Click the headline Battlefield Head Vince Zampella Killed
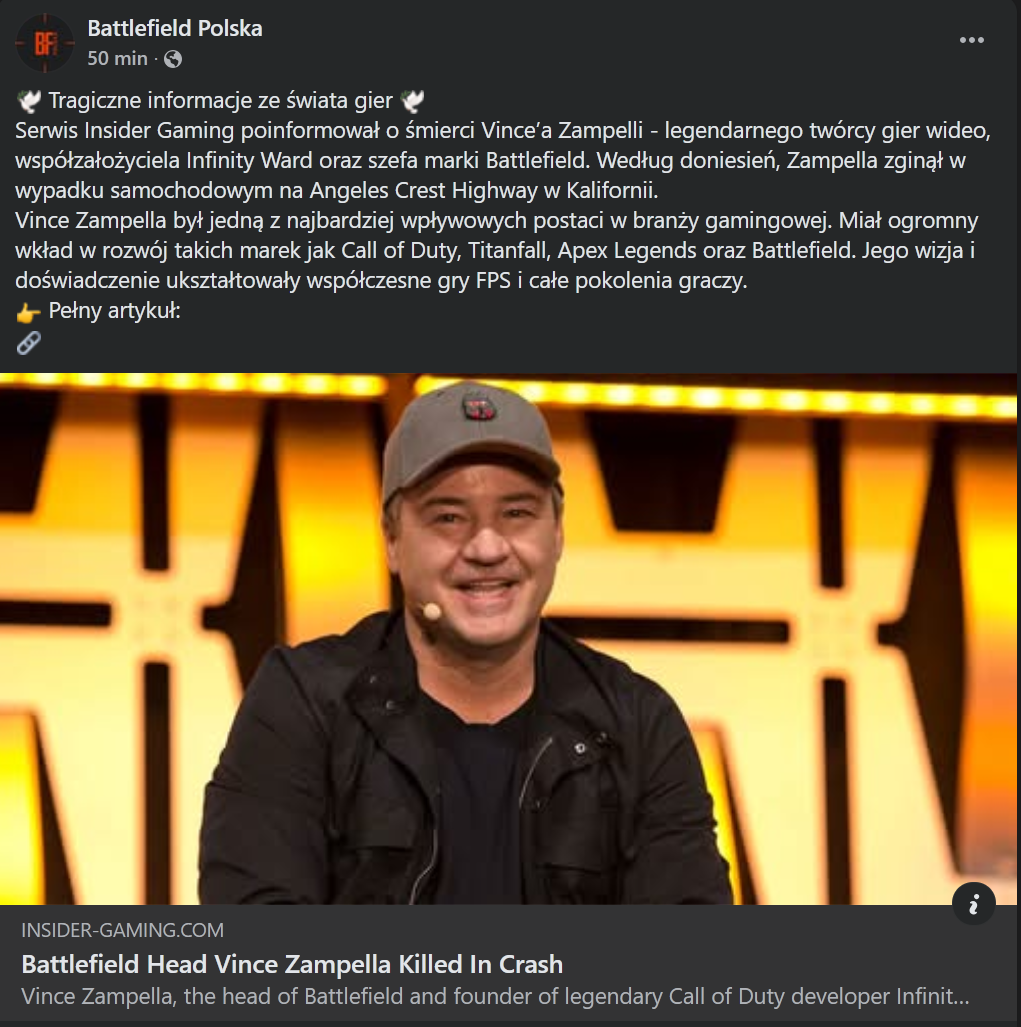1021x1027 pixels. click(292, 964)
